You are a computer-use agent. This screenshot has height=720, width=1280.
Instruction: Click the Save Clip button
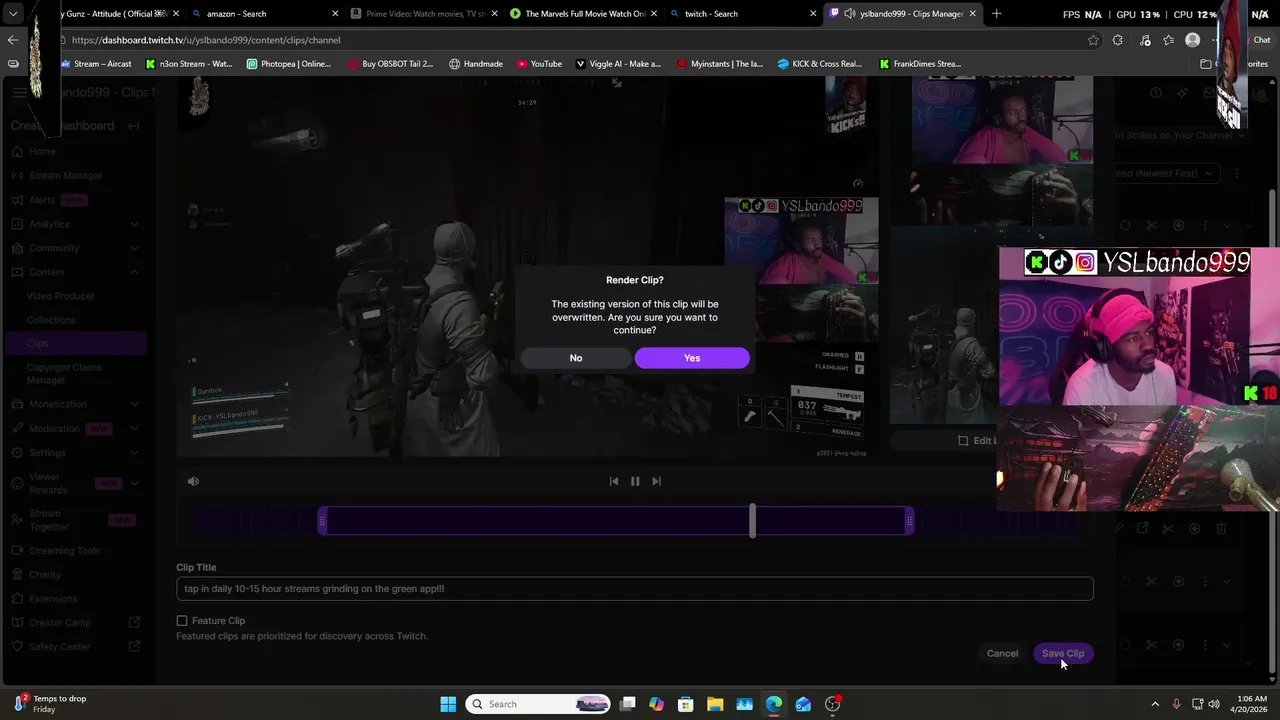(1063, 653)
